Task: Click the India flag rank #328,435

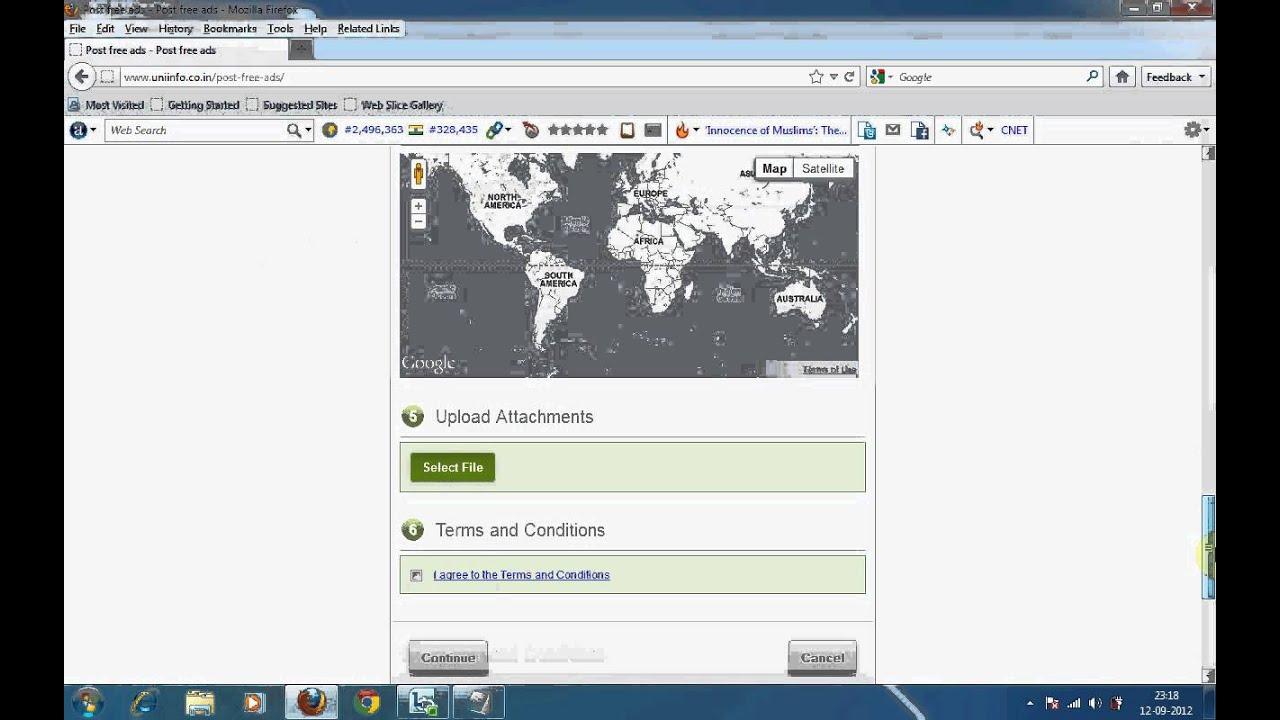Action: tap(416, 130)
